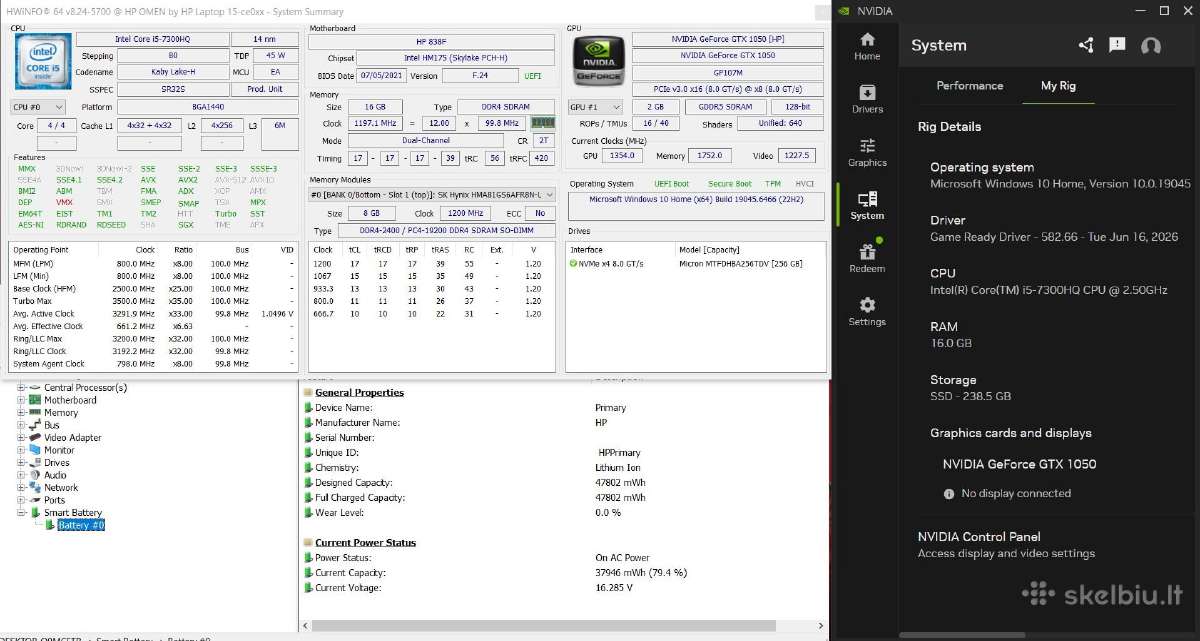Screen dimensions: 1200x641
Task: Click the Memory tree icon
Action: pos(35,412)
